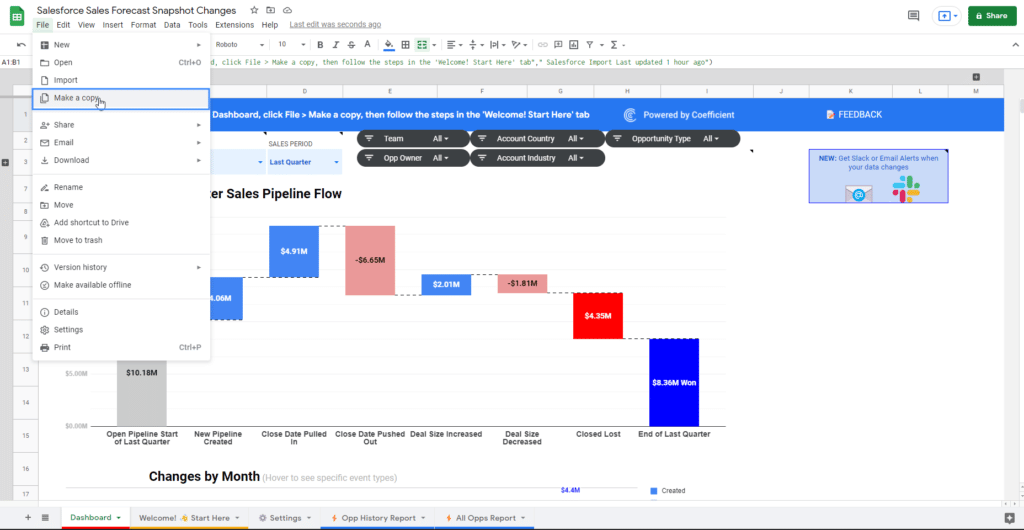Open Version history submenu
Viewport: 1024px width, 530px height.
click(121, 268)
